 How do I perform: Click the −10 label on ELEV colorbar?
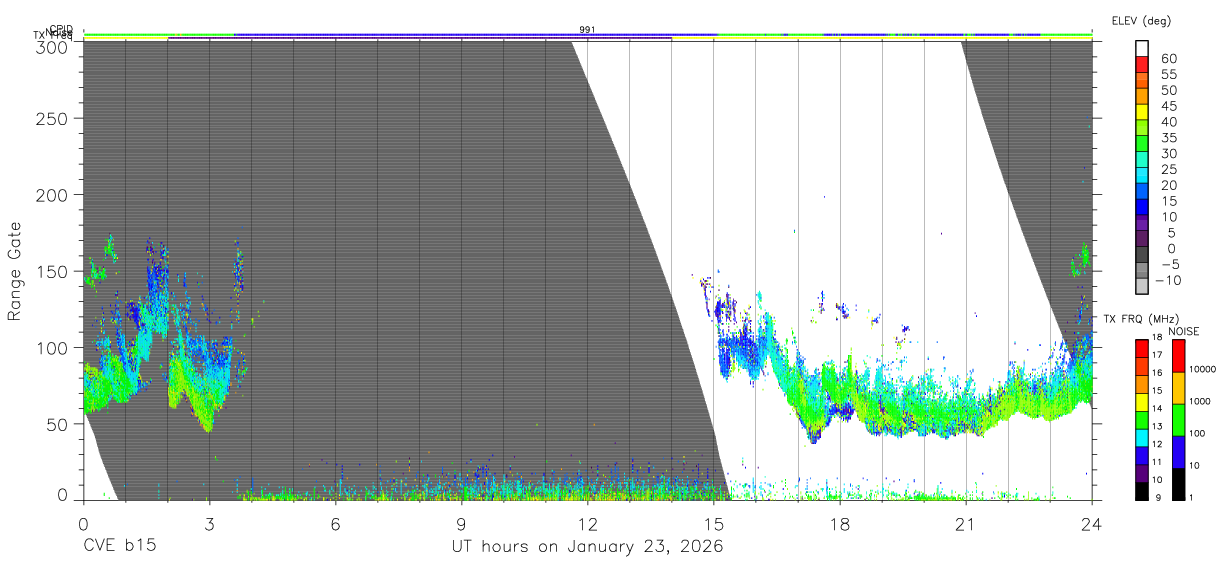(x=1166, y=279)
